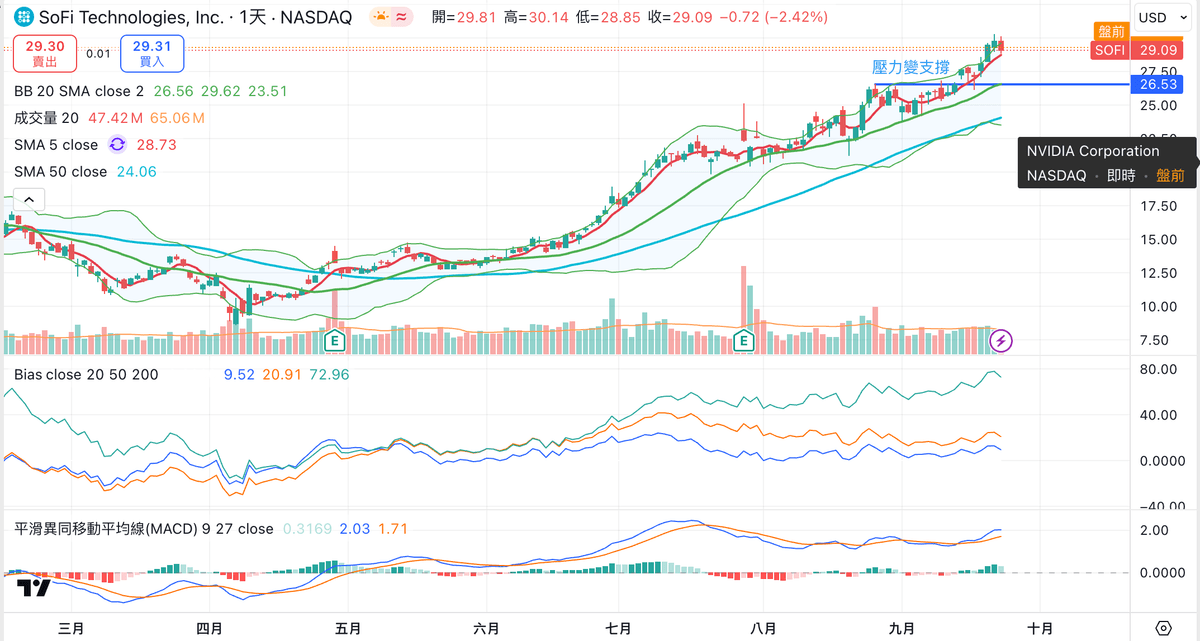The width and height of the screenshot is (1200, 641).
Task: Click the SMA 50 value 24.06
Action: [135, 172]
